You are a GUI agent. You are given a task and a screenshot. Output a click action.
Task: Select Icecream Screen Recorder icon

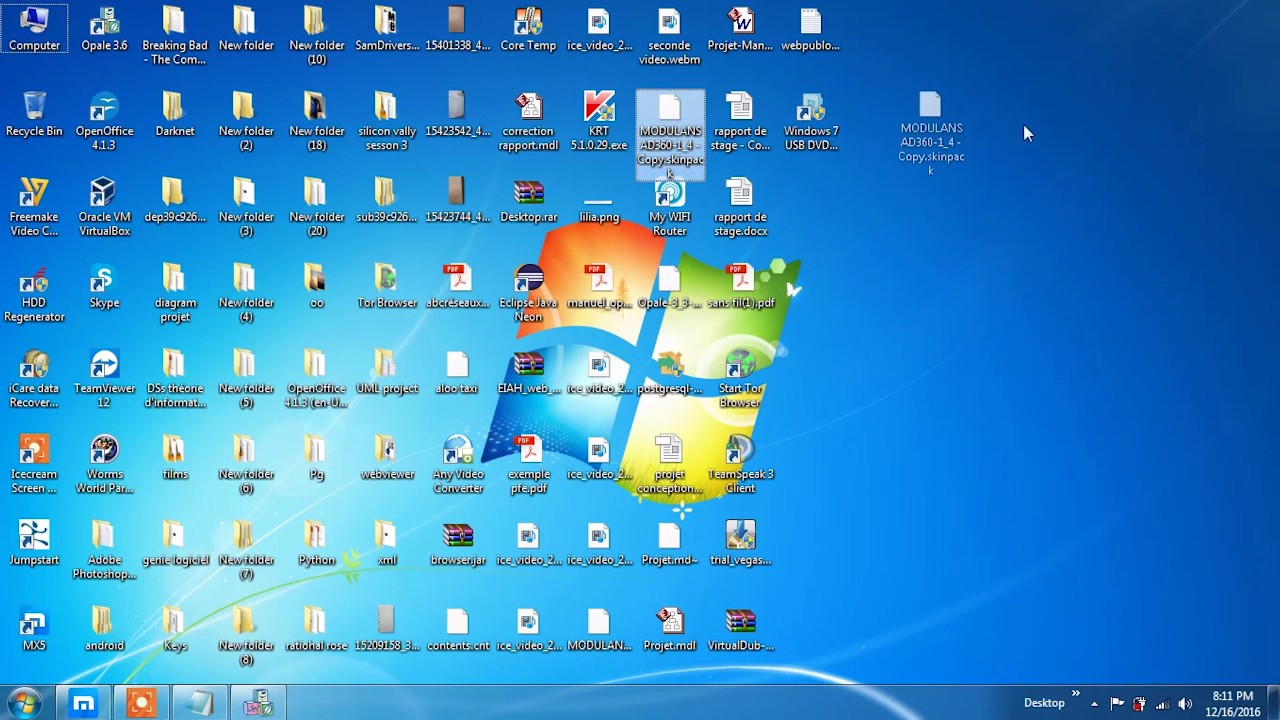tap(34, 466)
